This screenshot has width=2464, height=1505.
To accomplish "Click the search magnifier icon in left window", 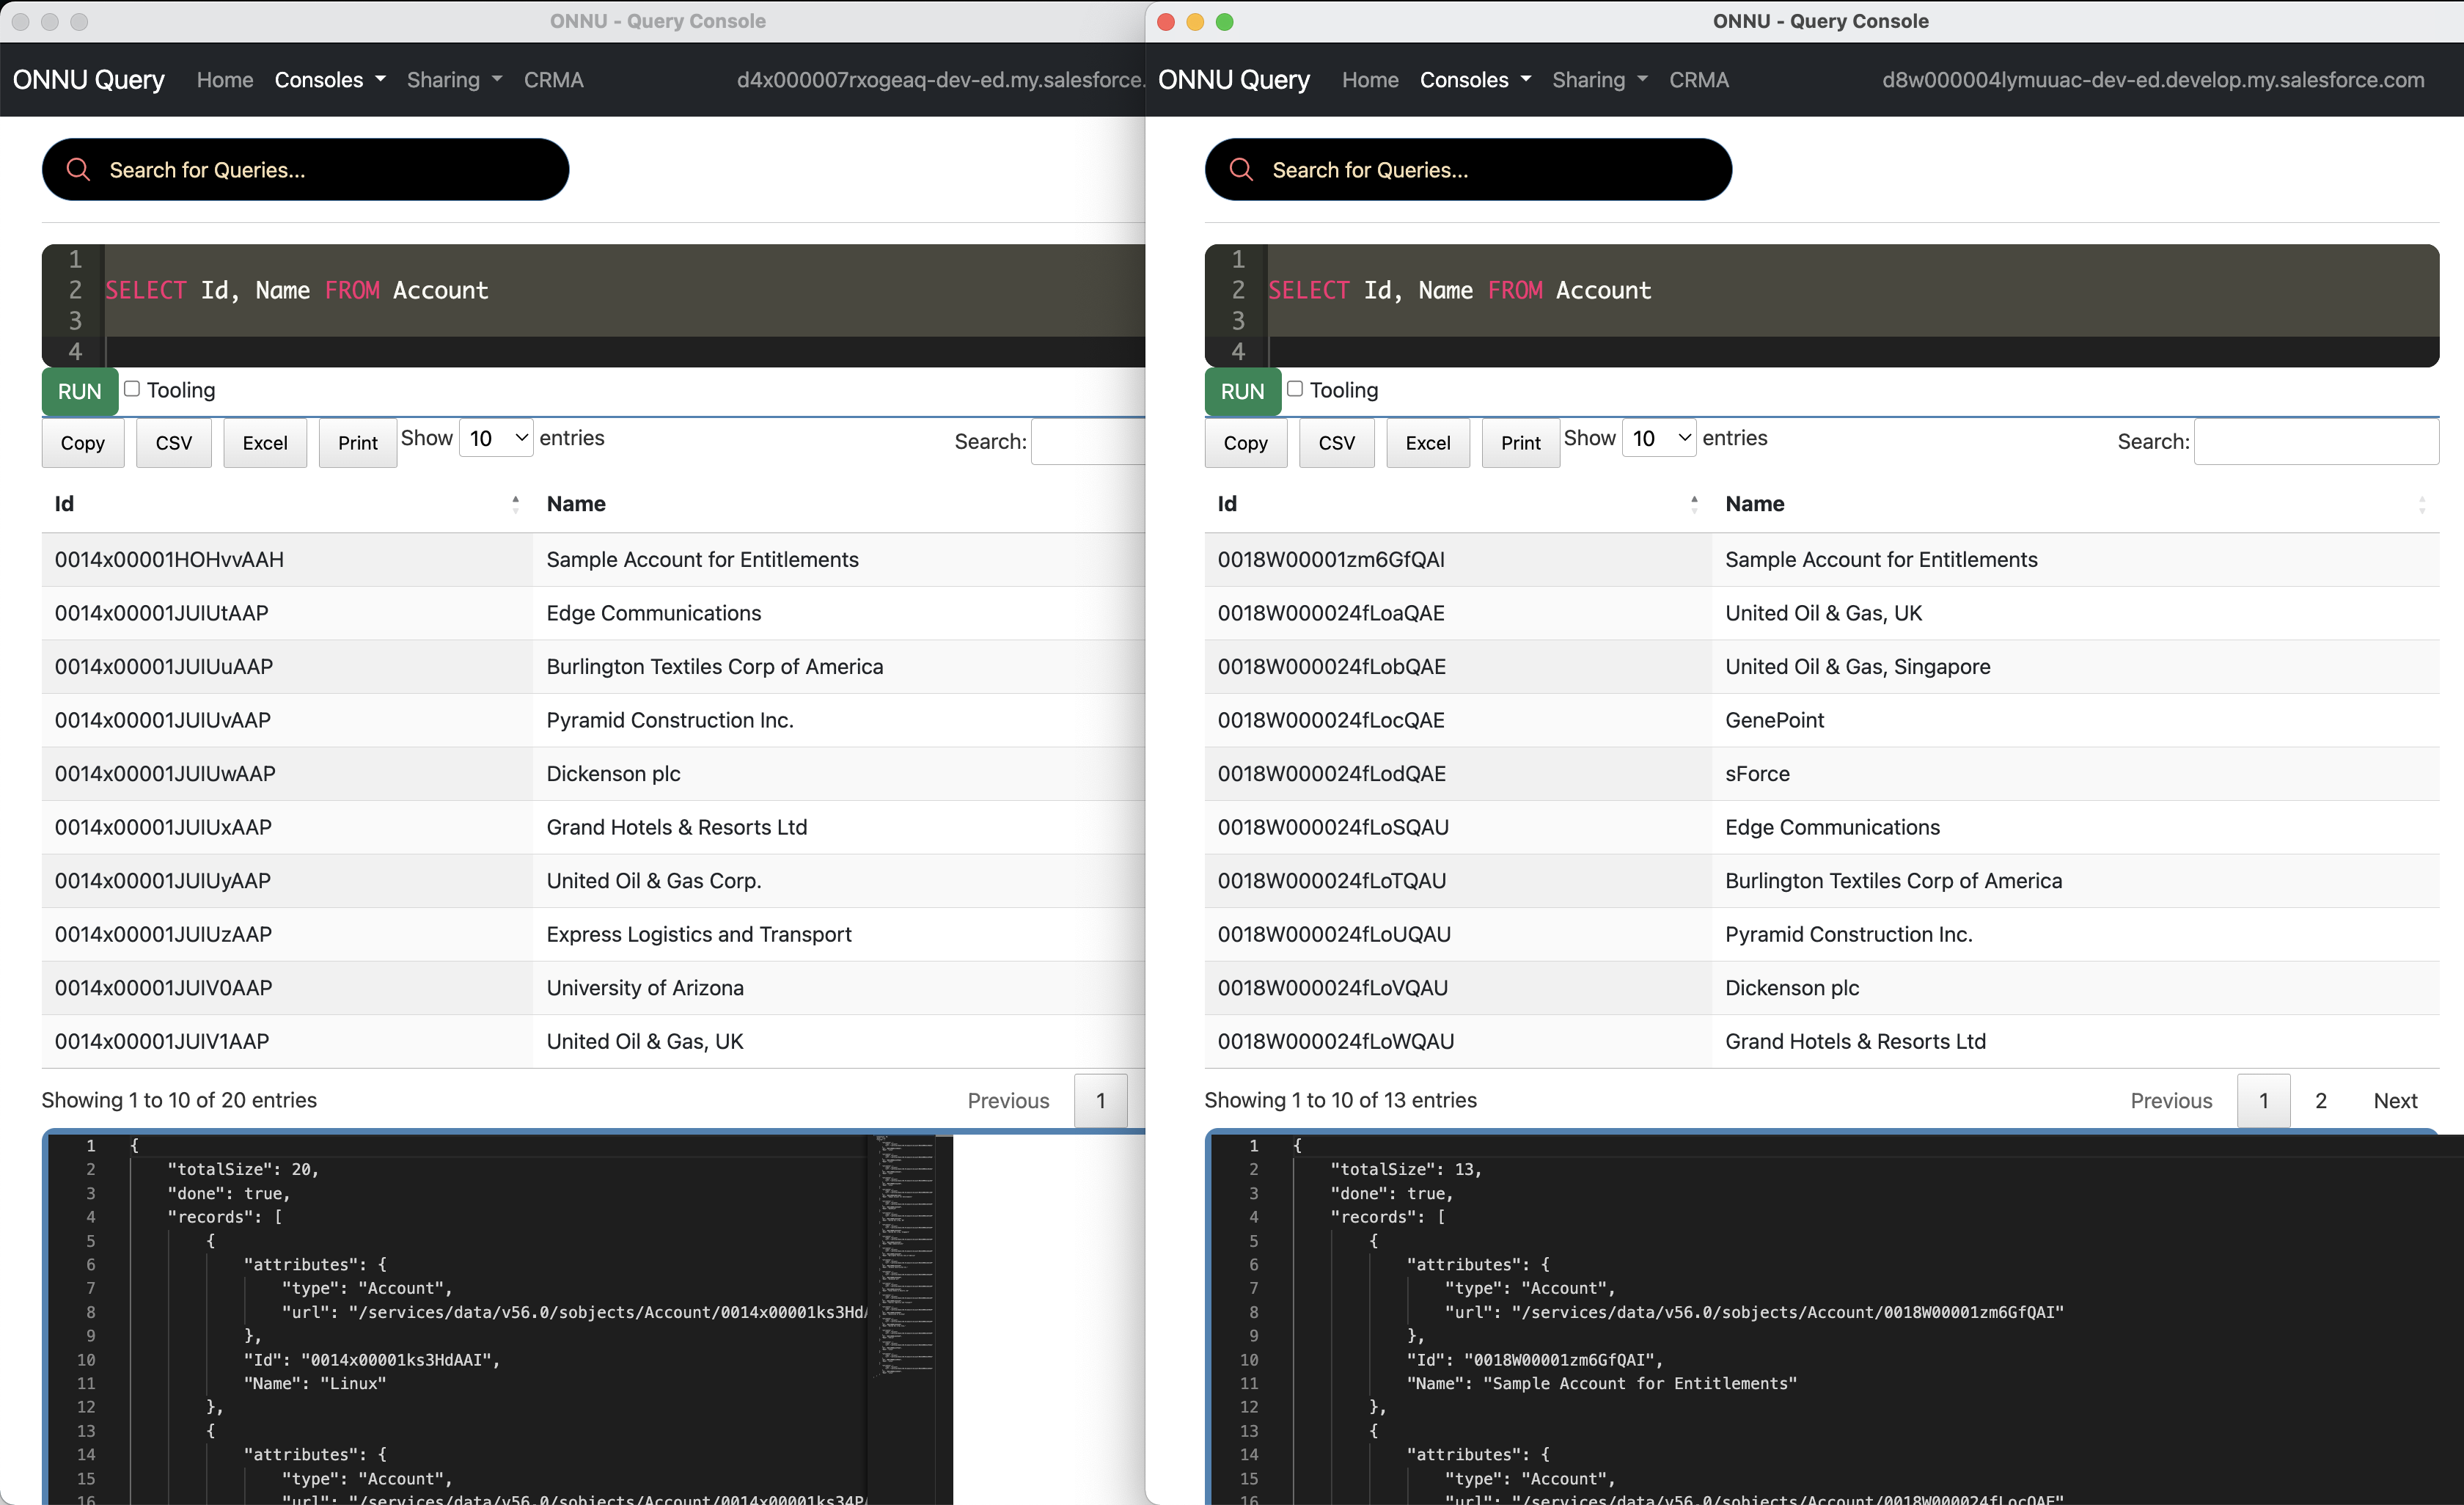I will pos(78,169).
